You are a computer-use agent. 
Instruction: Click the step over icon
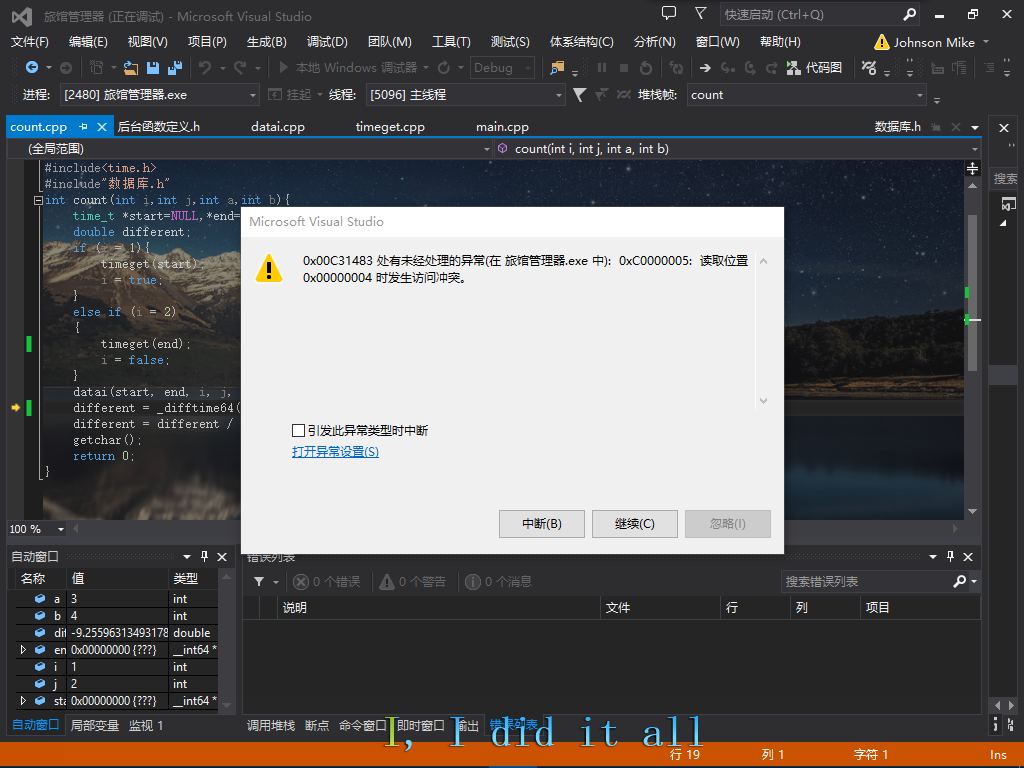pyautogui.click(x=750, y=67)
